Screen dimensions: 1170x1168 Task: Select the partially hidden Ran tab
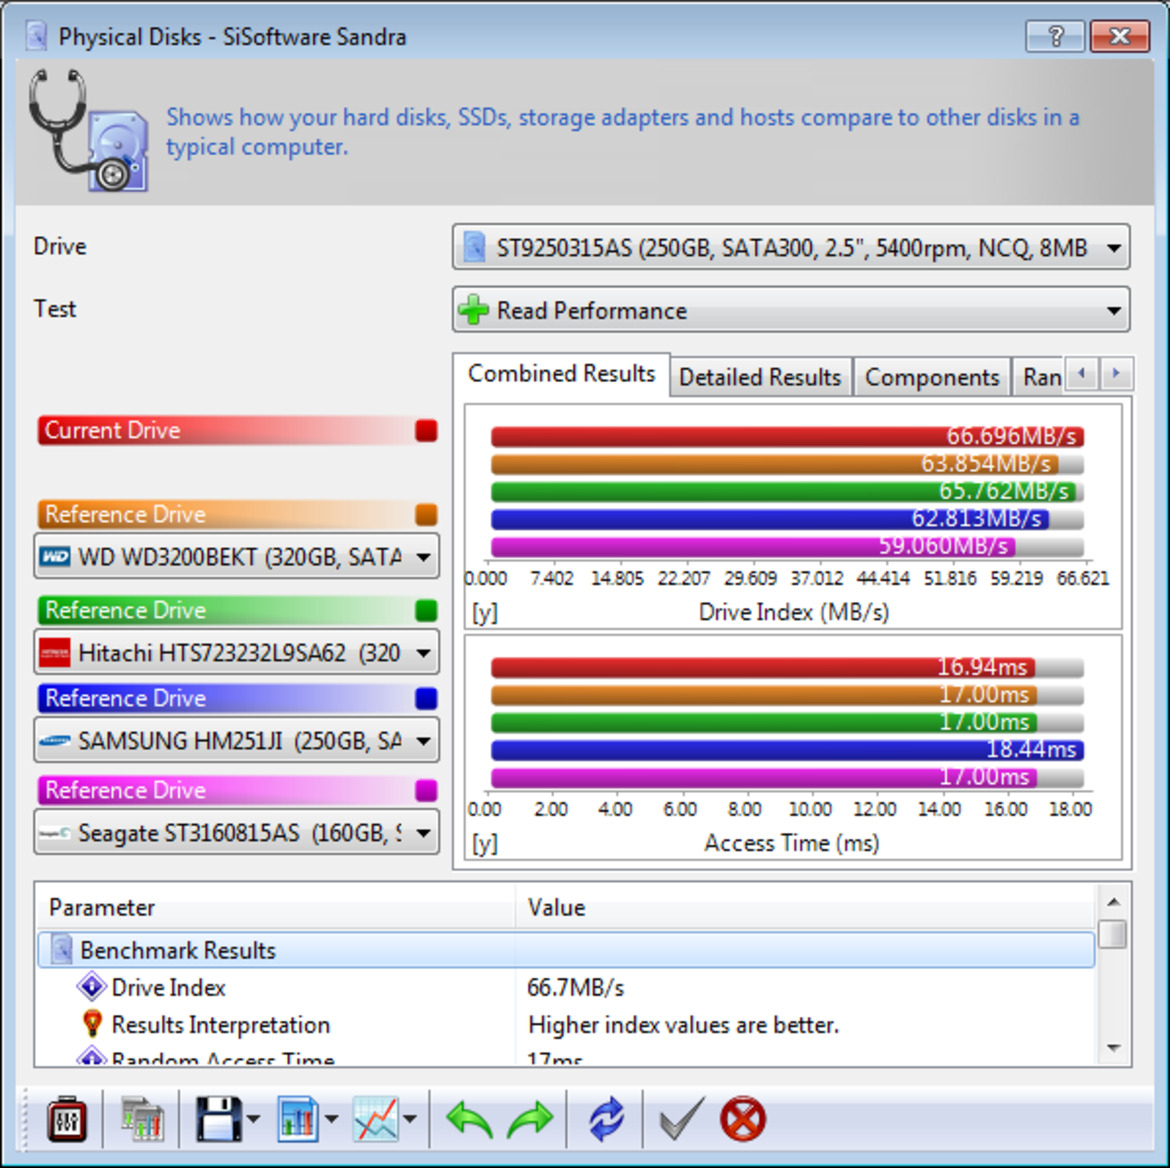pos(1041,377)
